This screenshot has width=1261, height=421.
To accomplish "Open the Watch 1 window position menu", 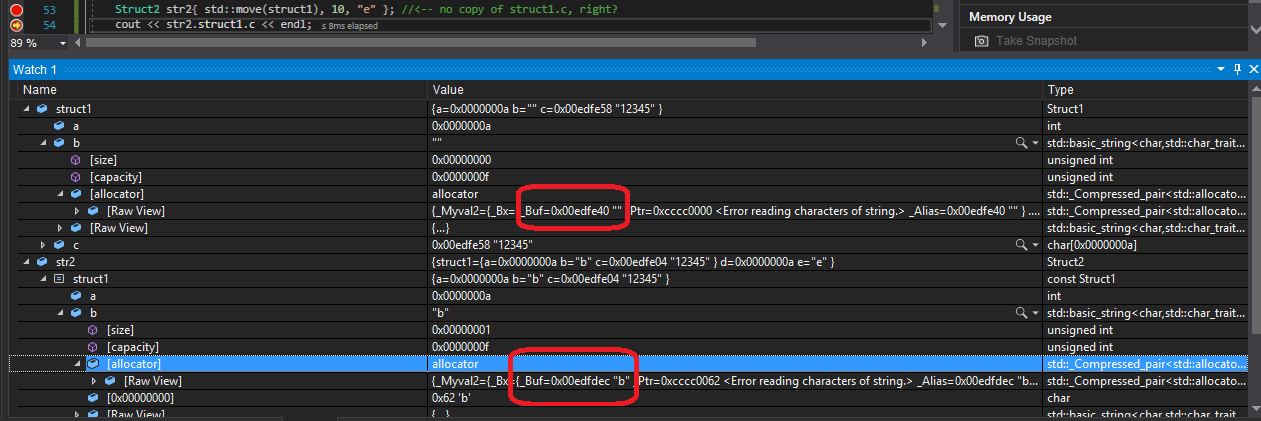I will click(1221, 69).
